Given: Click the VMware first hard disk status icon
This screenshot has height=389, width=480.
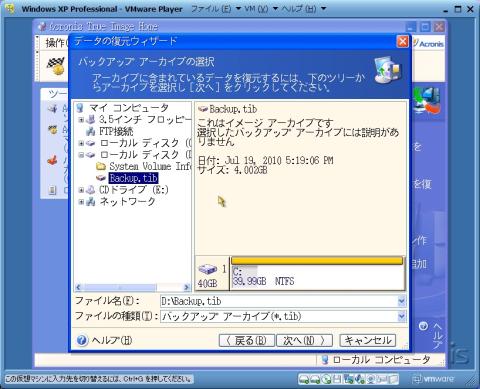Looking at the screenshot, I should tap(304, 379).
